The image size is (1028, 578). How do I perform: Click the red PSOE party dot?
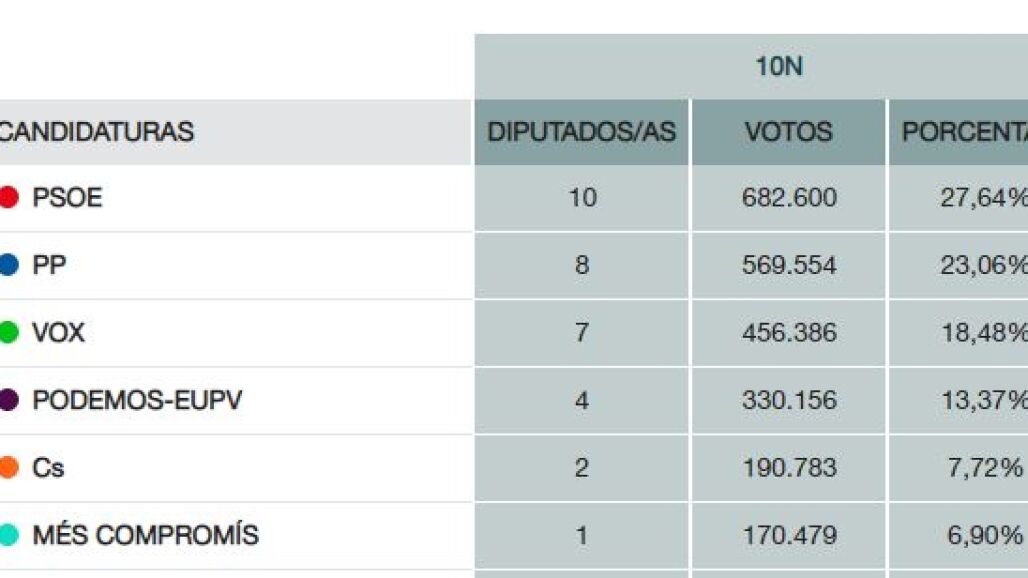click(9, 198)
